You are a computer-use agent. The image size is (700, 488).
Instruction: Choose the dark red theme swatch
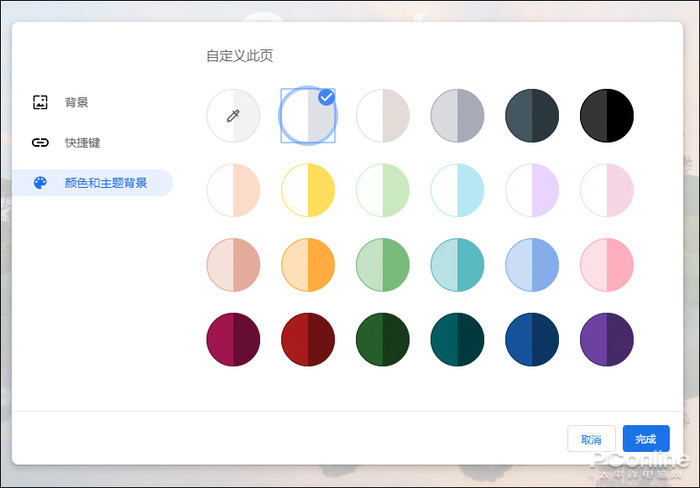(x=308, y=339)
